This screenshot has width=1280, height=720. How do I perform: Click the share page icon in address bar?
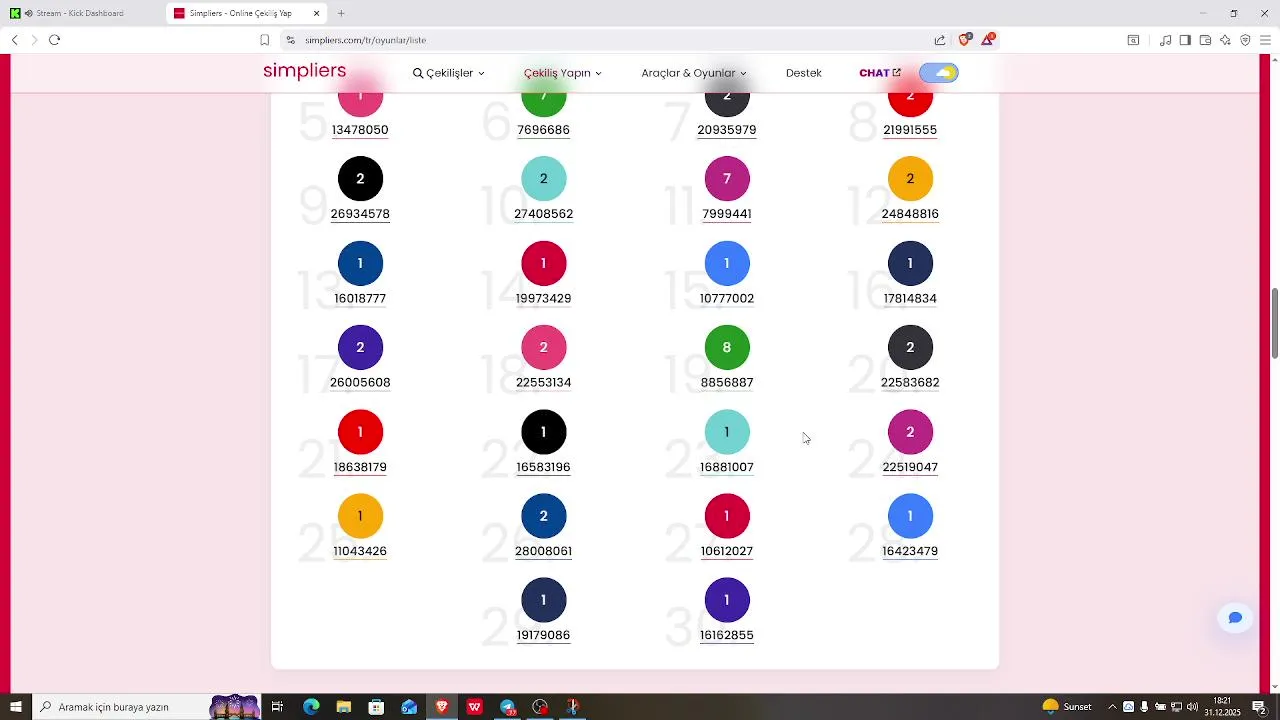[940, 40]
